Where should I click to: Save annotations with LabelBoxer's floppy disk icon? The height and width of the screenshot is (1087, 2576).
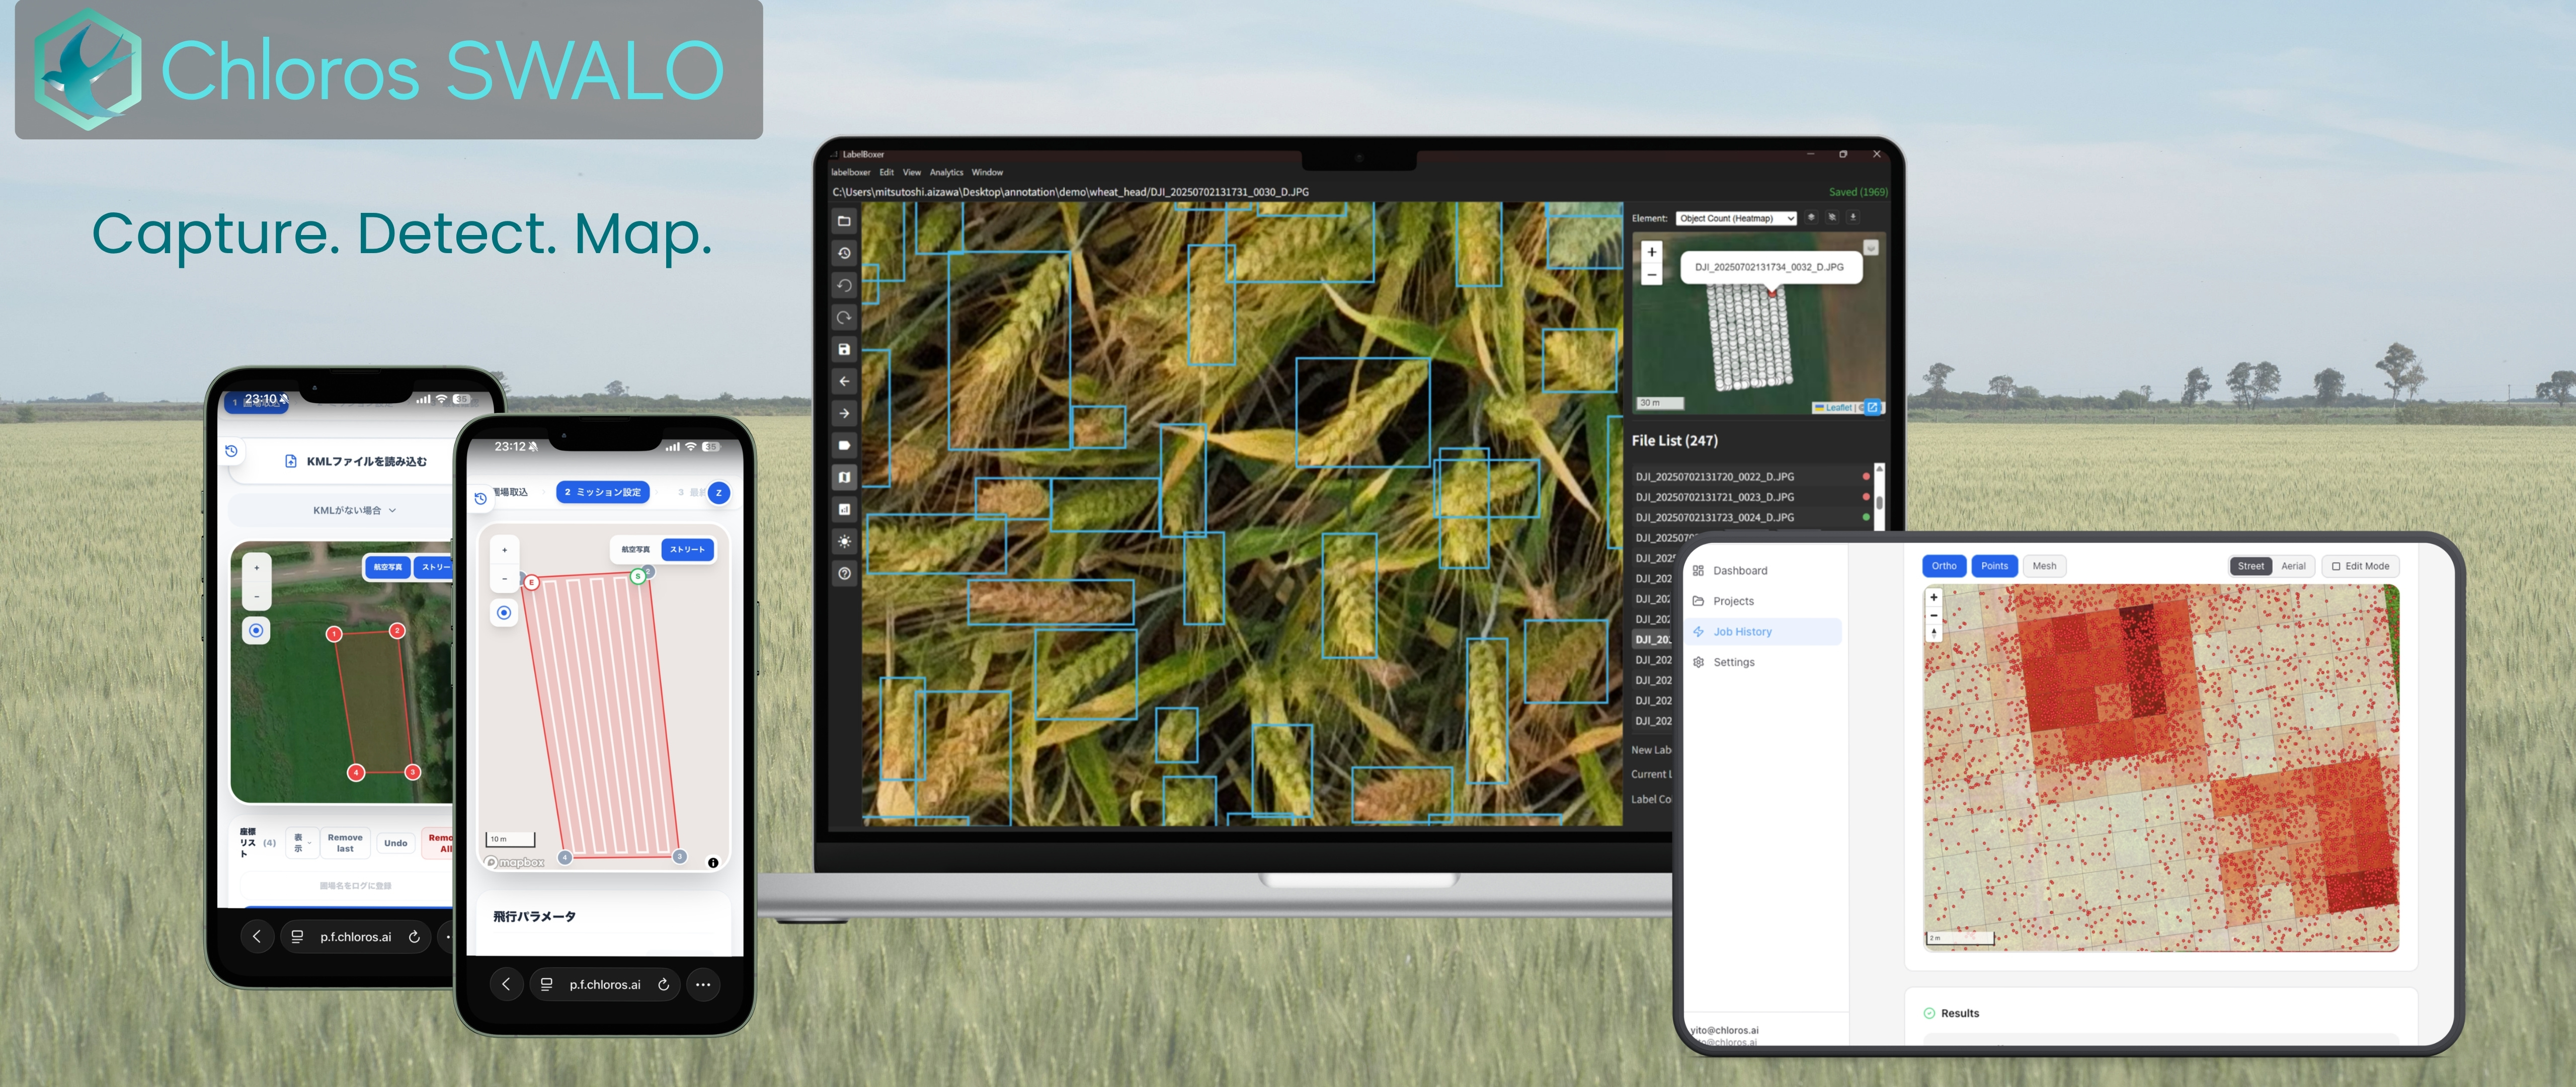tap(844, 349)
